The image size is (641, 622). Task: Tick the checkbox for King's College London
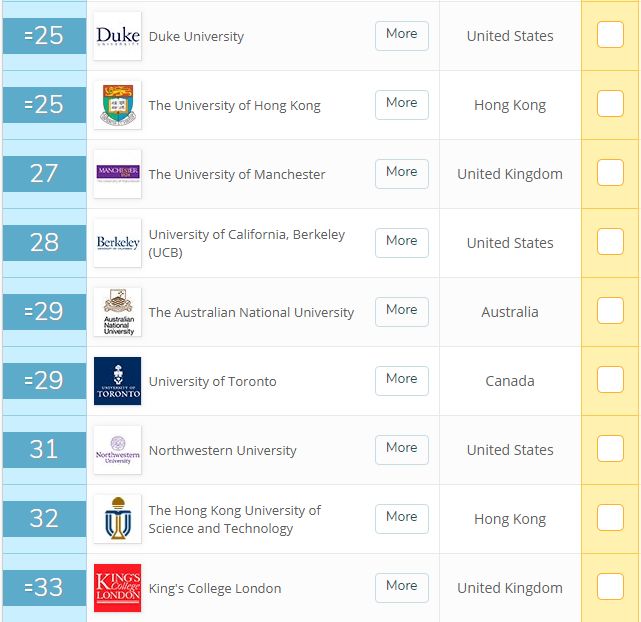pyautogui.click(x=610, y=587)
